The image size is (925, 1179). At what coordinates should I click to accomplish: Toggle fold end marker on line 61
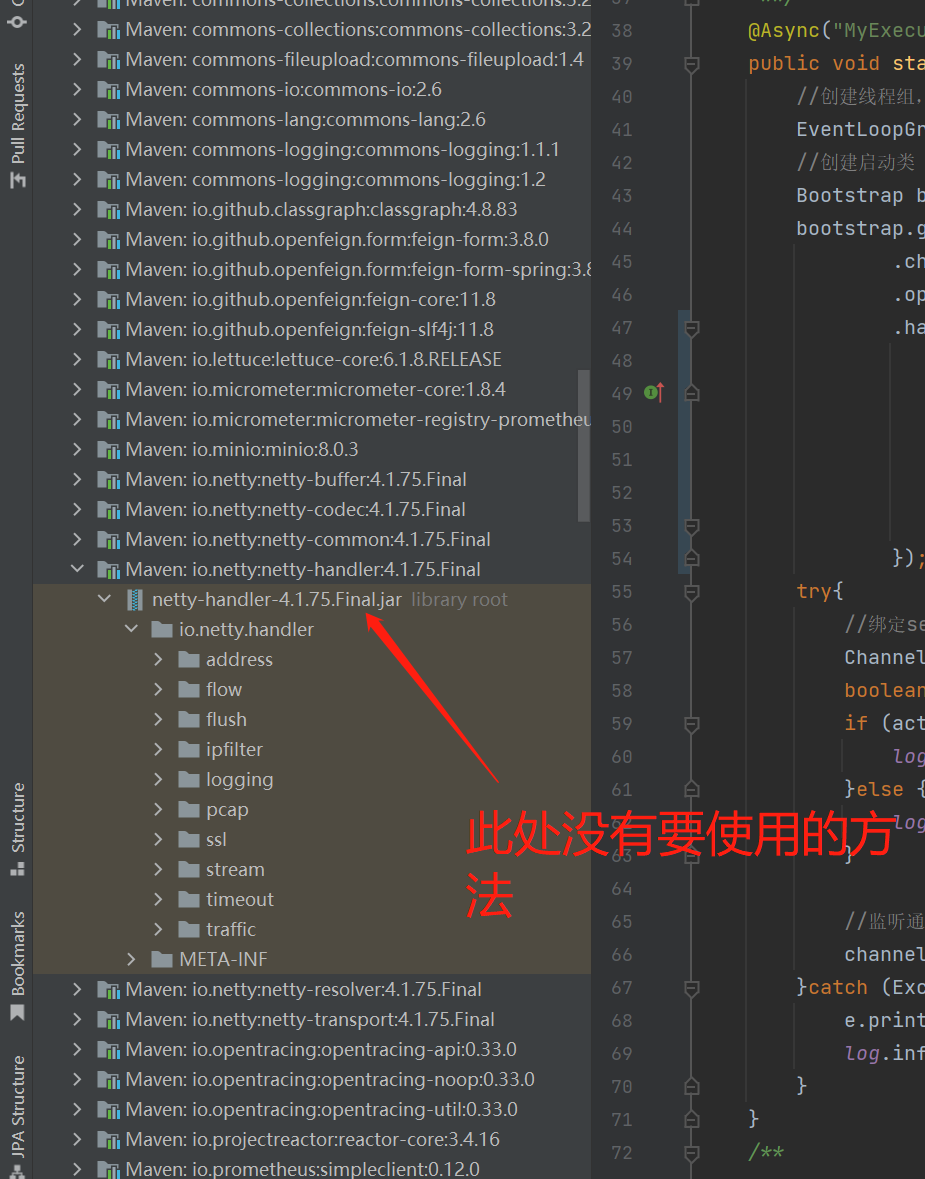tap(692, 789)
